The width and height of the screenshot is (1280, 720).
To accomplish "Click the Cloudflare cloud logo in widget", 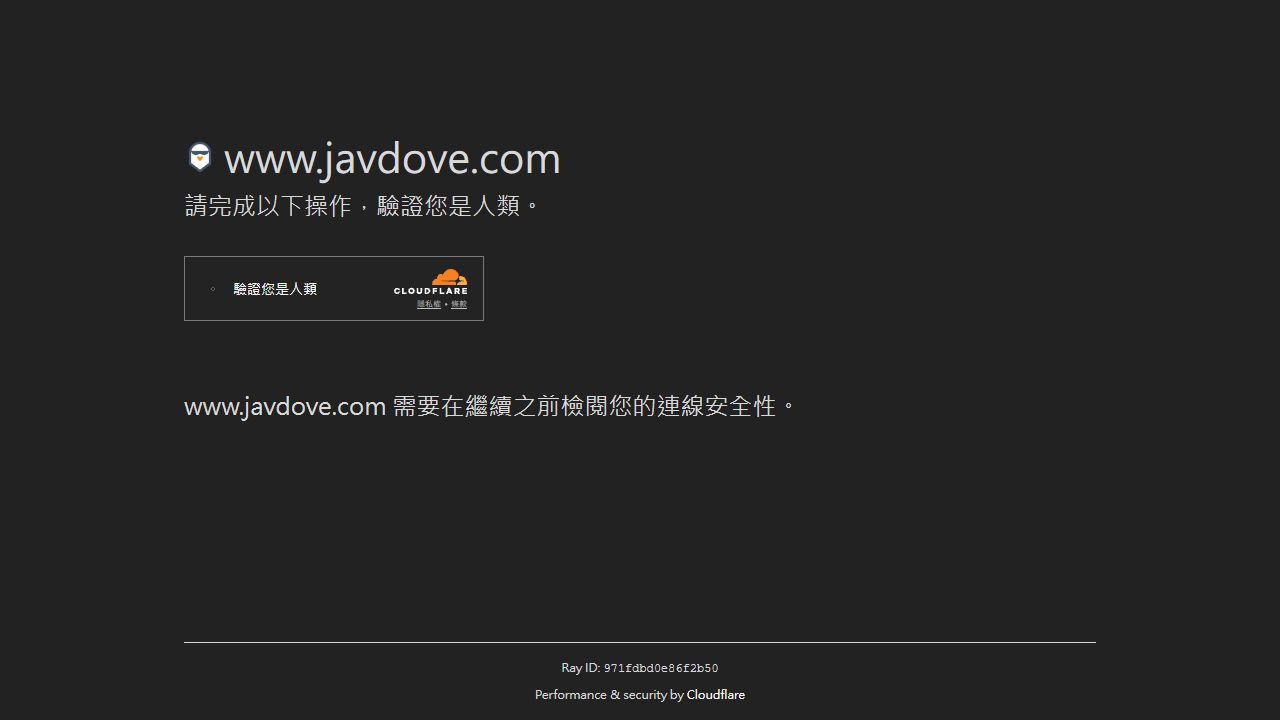I will coord(431,282).
